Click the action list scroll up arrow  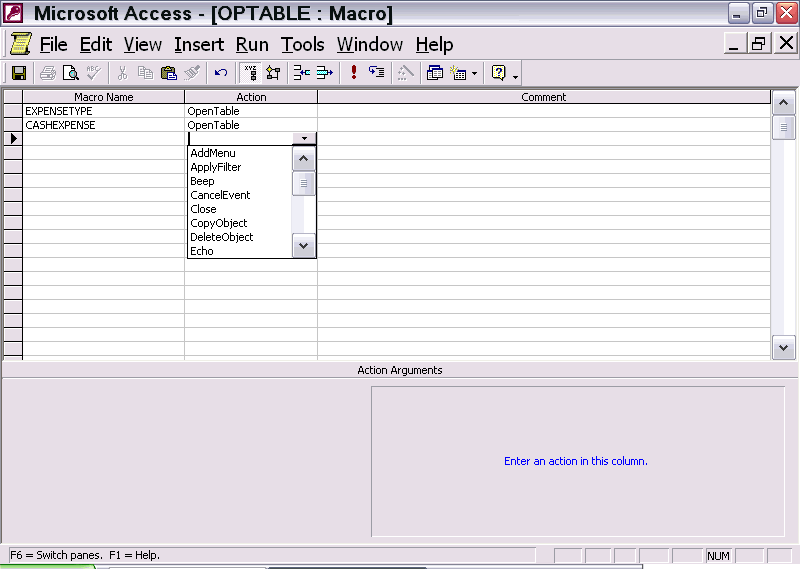point(304,159)
